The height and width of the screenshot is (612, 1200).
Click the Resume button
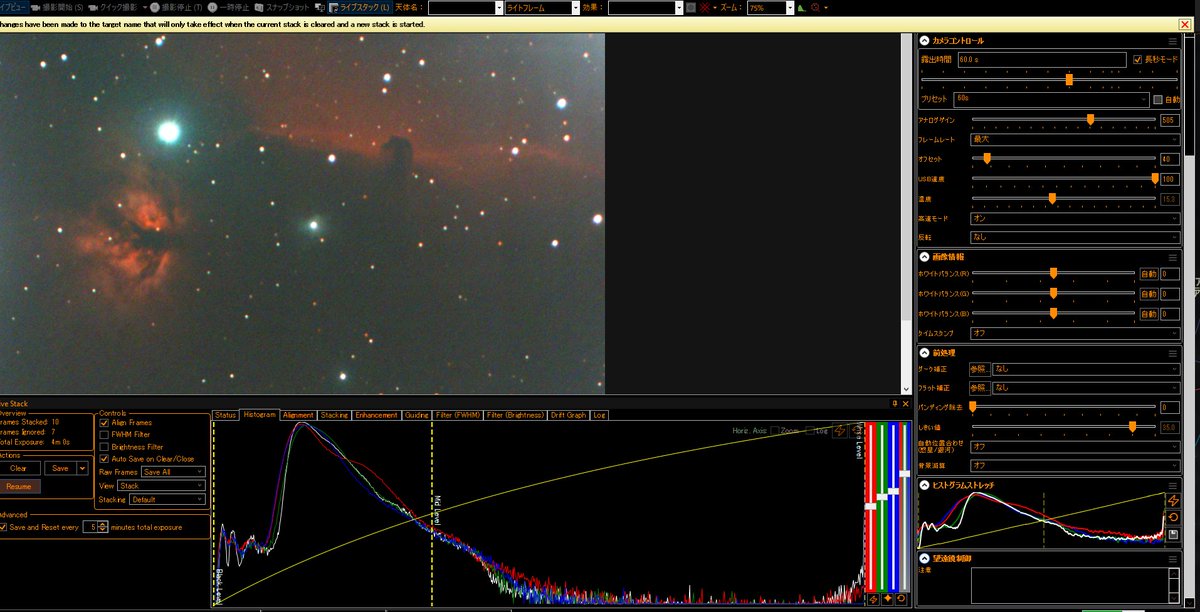tap(19, 486)
